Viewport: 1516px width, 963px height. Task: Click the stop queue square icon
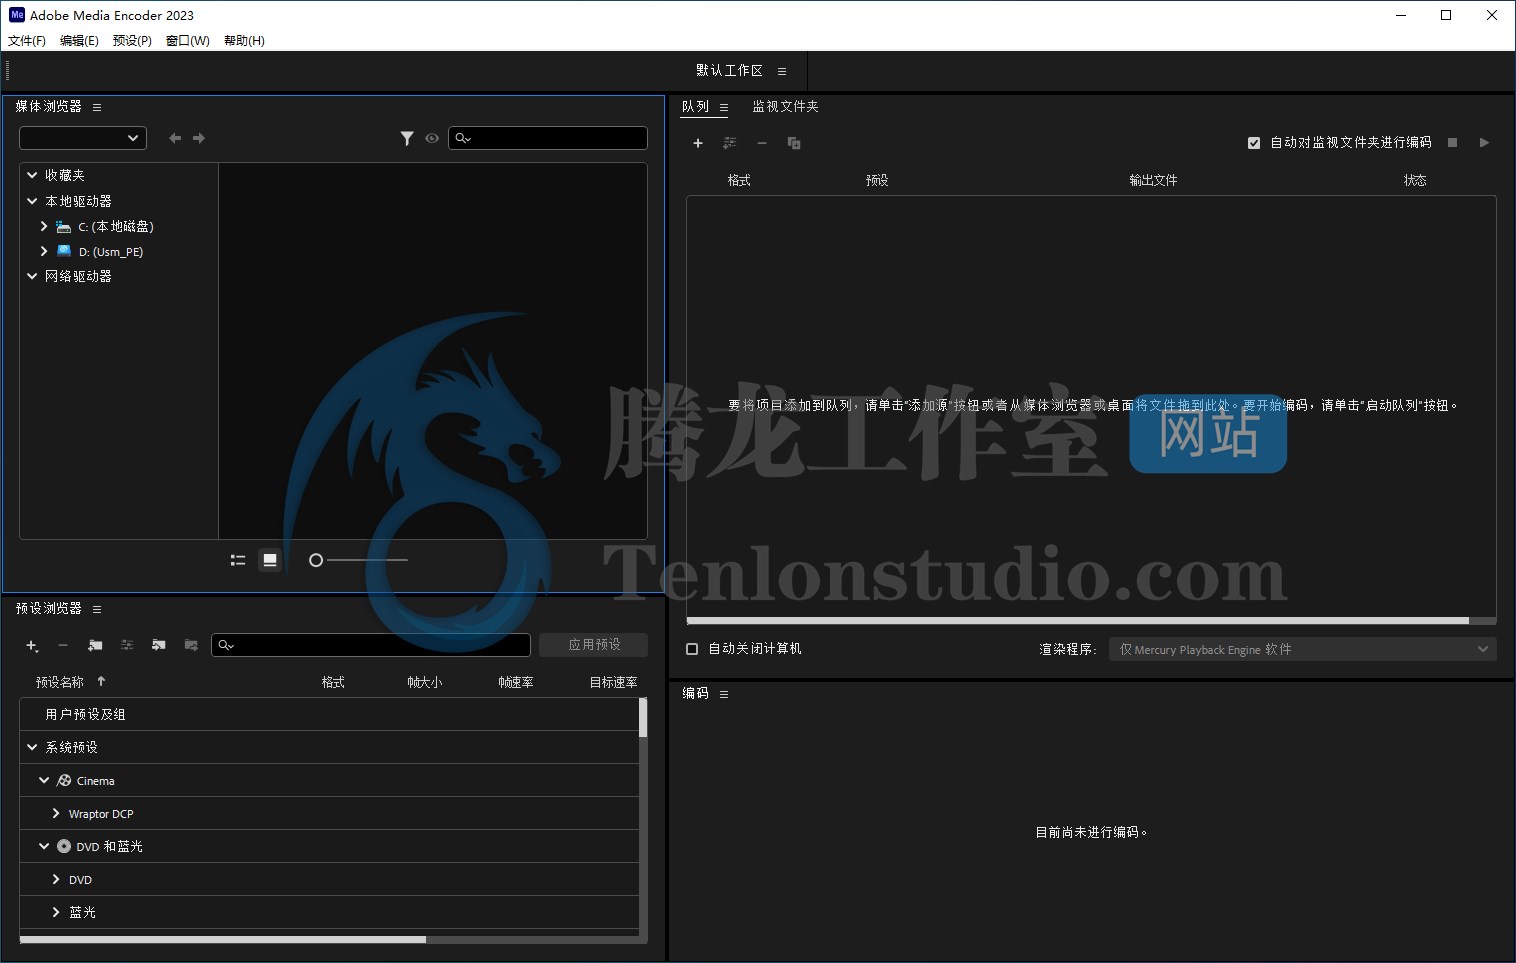pos(1453,143)
